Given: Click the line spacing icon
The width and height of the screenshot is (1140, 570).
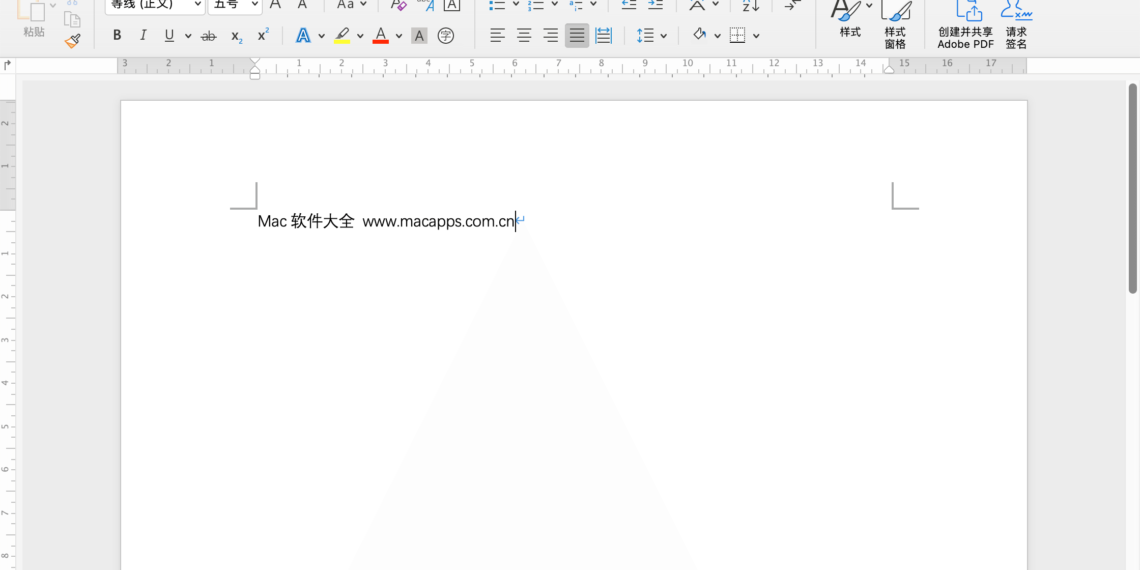Looking at the screenshot, I should pos(645,35).
